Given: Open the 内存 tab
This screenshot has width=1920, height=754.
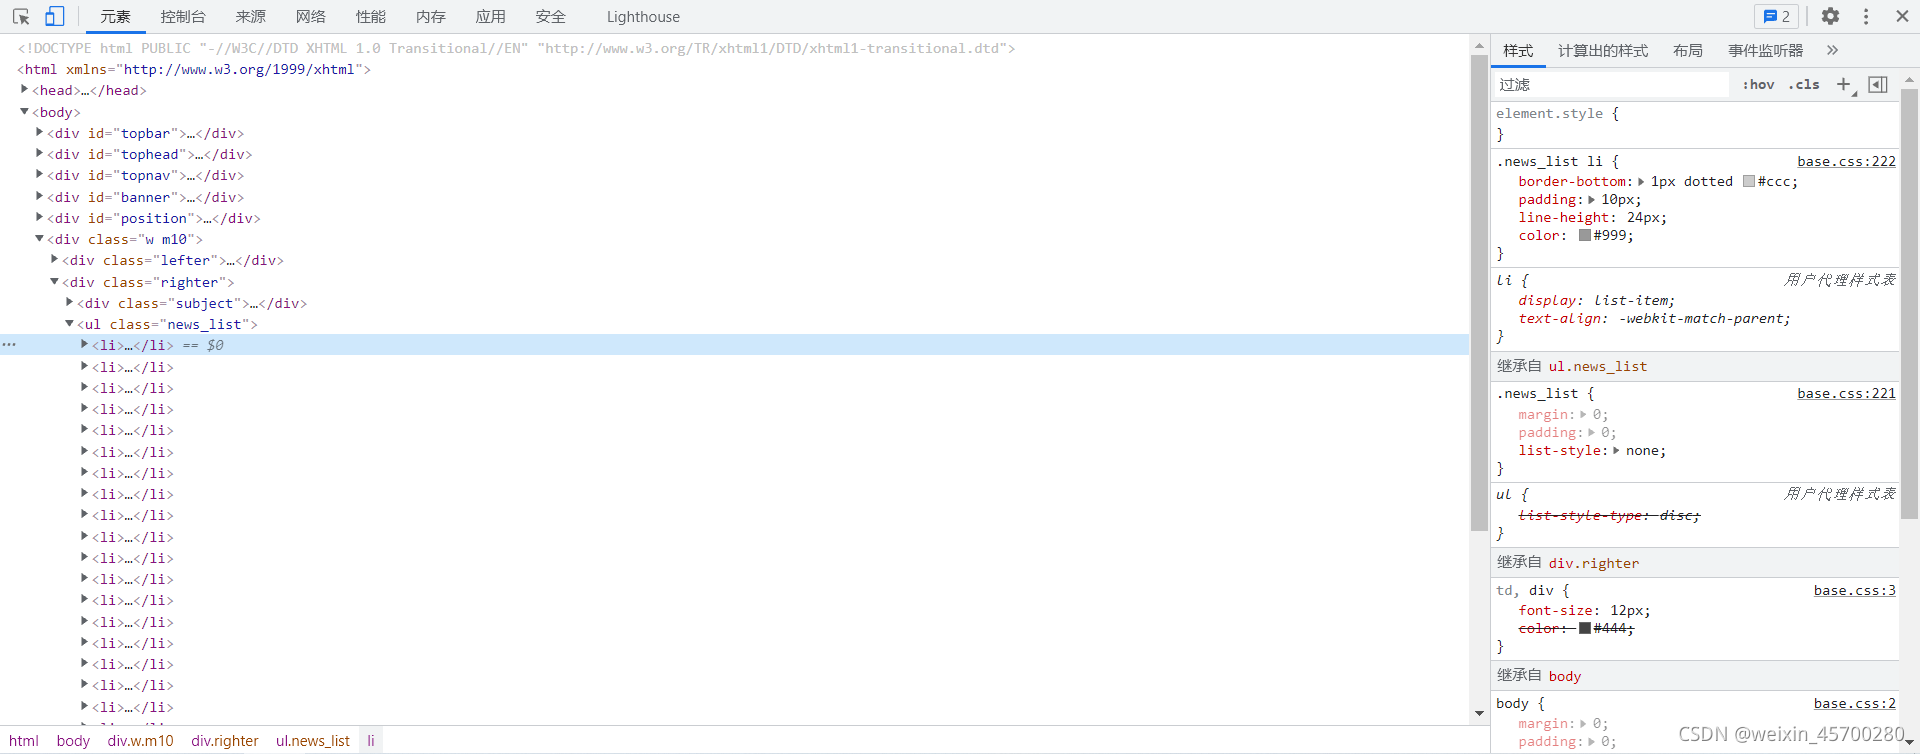Looking at the screenshot, I should tap(431, 17).
